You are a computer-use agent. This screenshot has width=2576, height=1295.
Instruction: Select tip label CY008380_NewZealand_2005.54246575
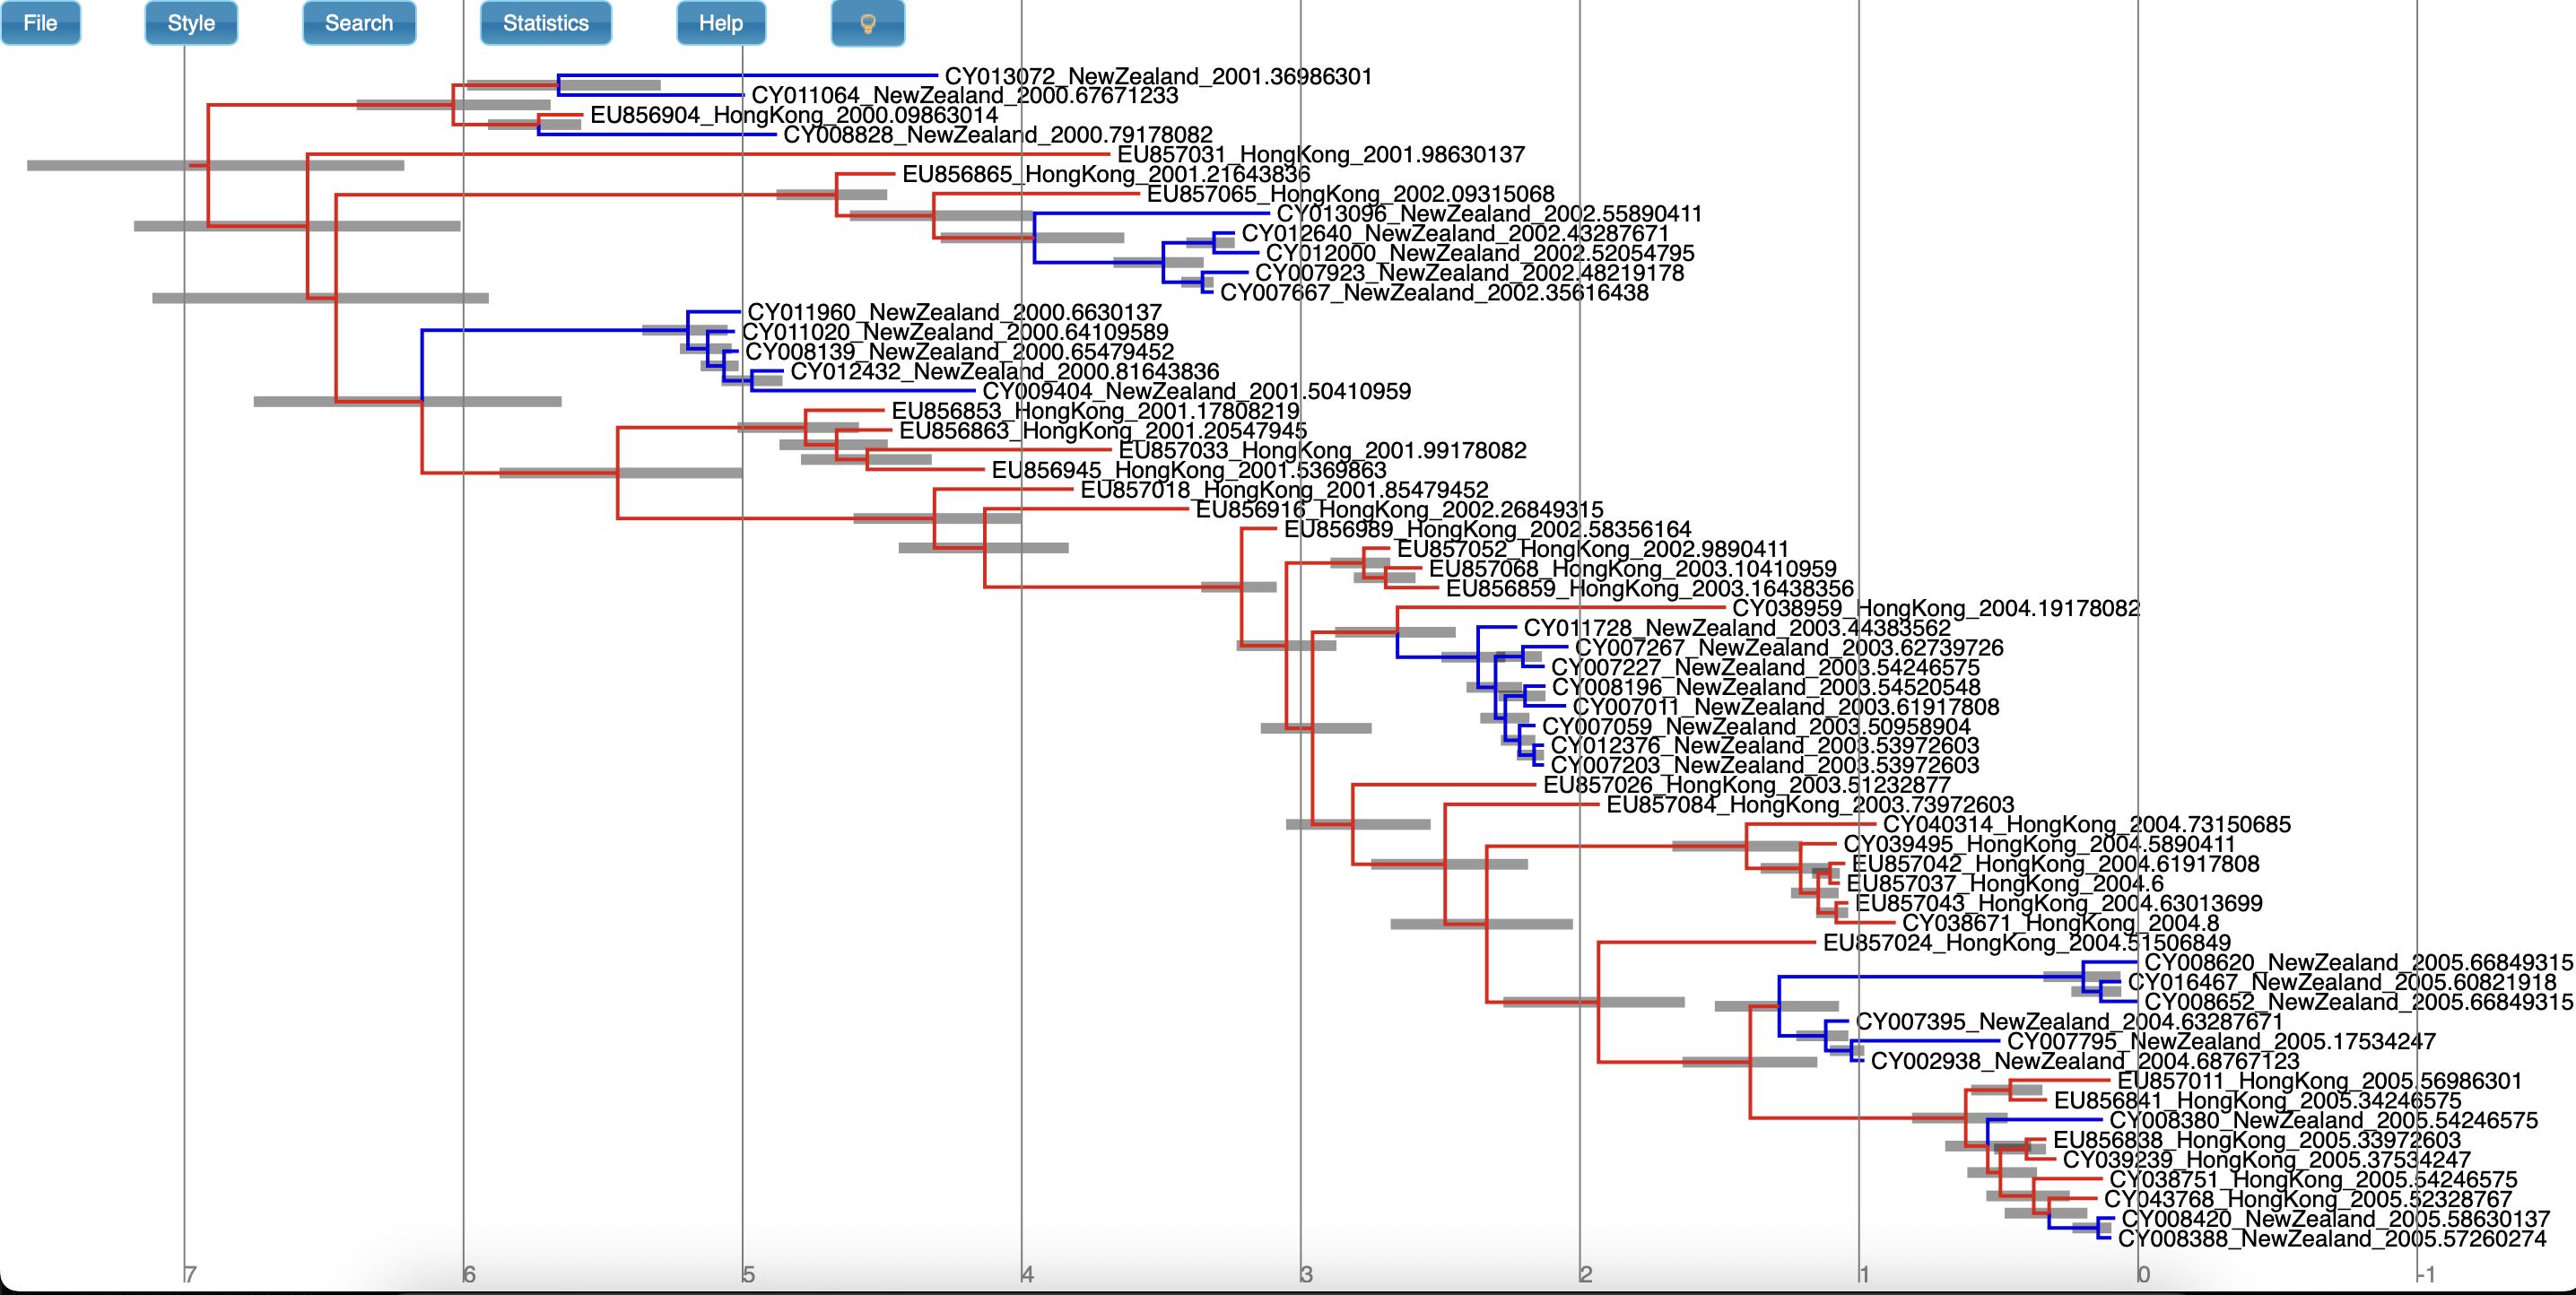[2324, 1121]
